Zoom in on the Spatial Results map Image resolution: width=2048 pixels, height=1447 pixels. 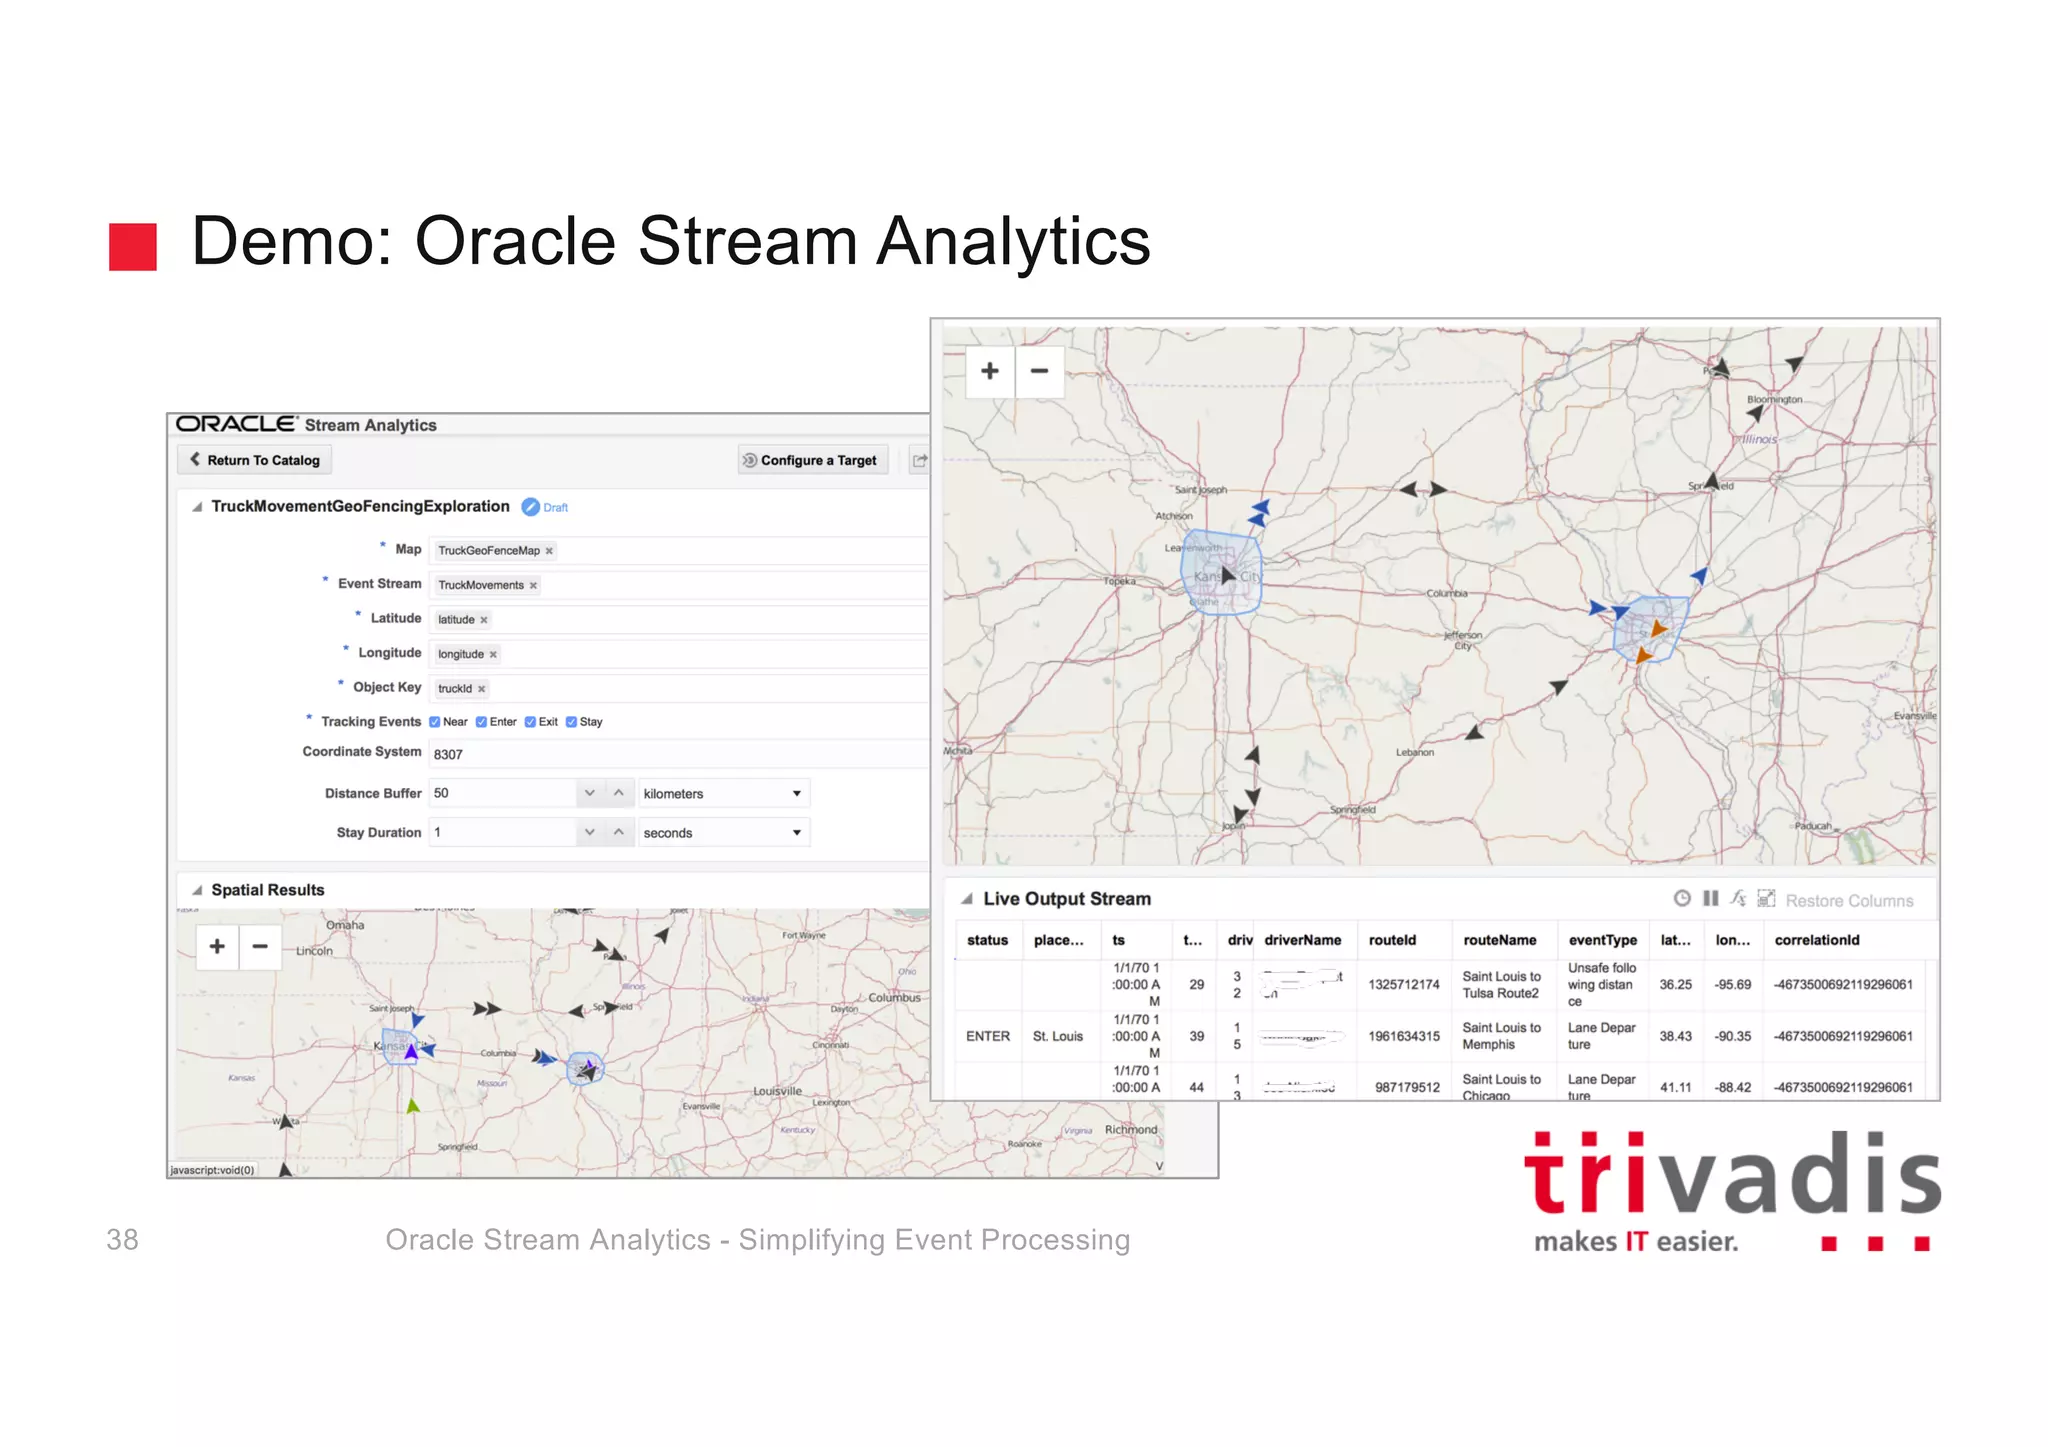217,947
